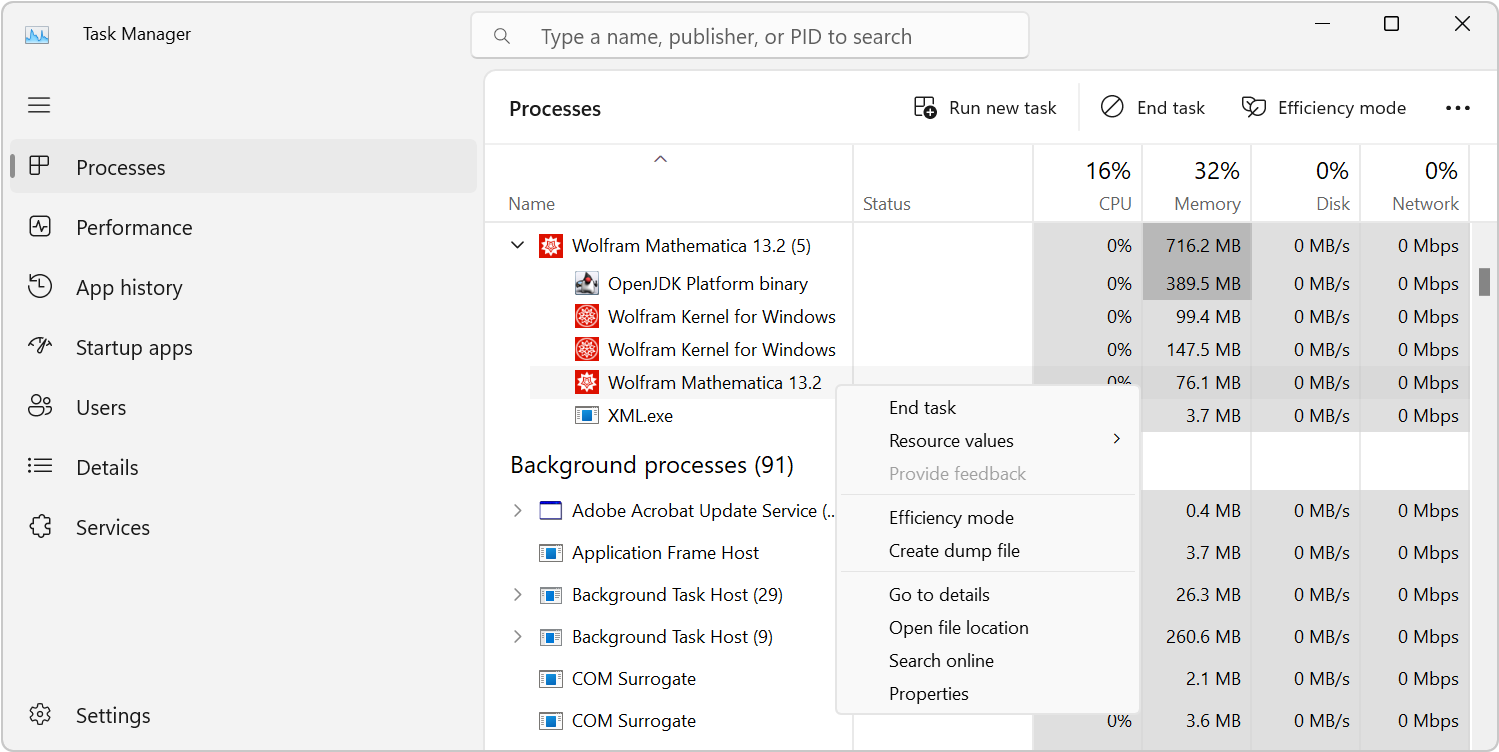
Task: Switch to the Users page
Action: point(243,407)
